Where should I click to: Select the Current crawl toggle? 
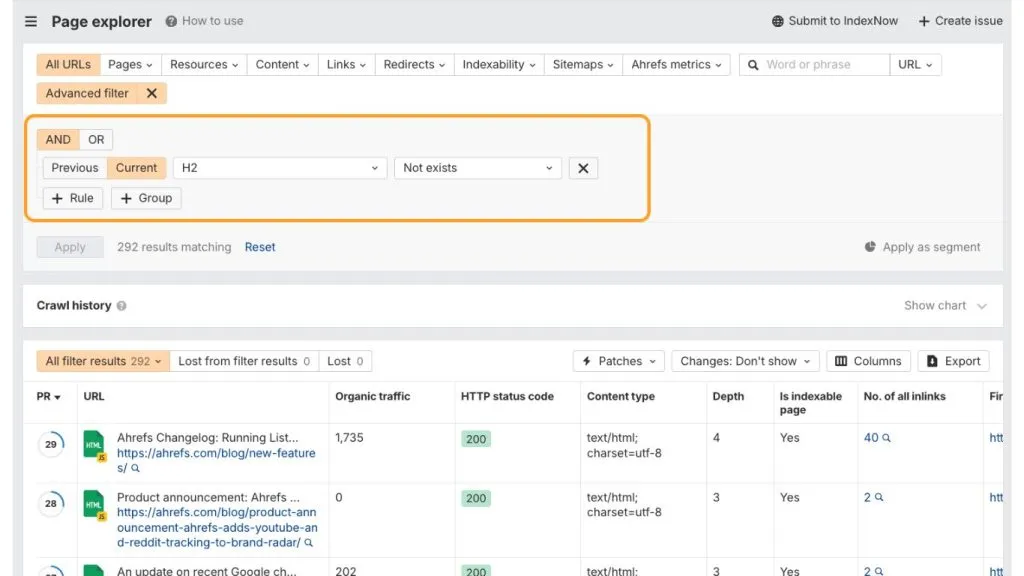point(136,168)
